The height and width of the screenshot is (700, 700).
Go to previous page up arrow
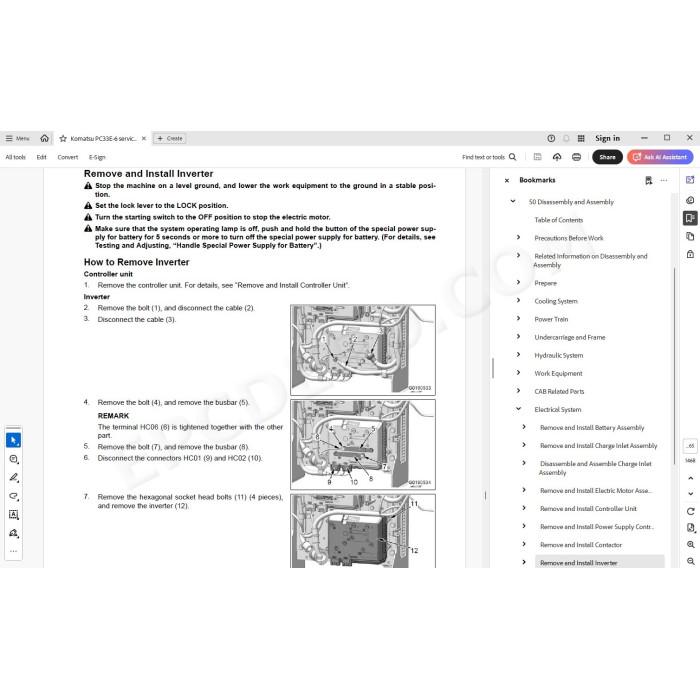[691, 478]
